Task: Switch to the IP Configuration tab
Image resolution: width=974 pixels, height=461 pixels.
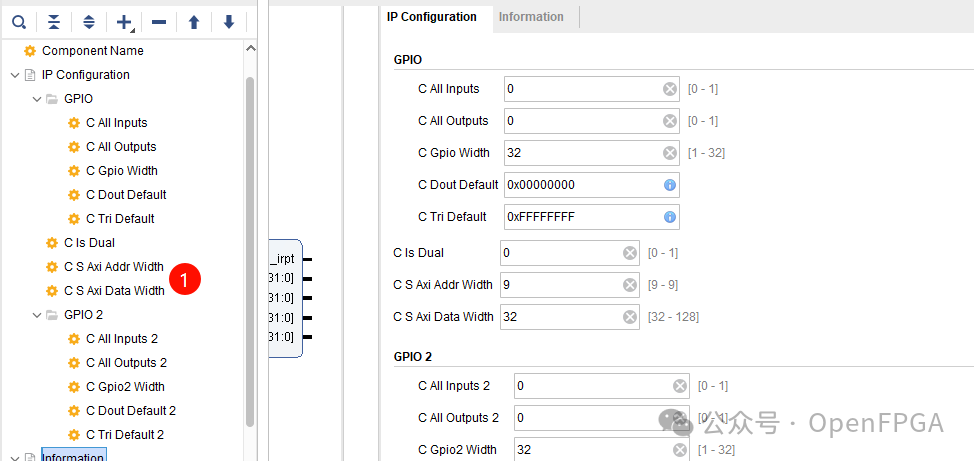Action: pos(432,17)
